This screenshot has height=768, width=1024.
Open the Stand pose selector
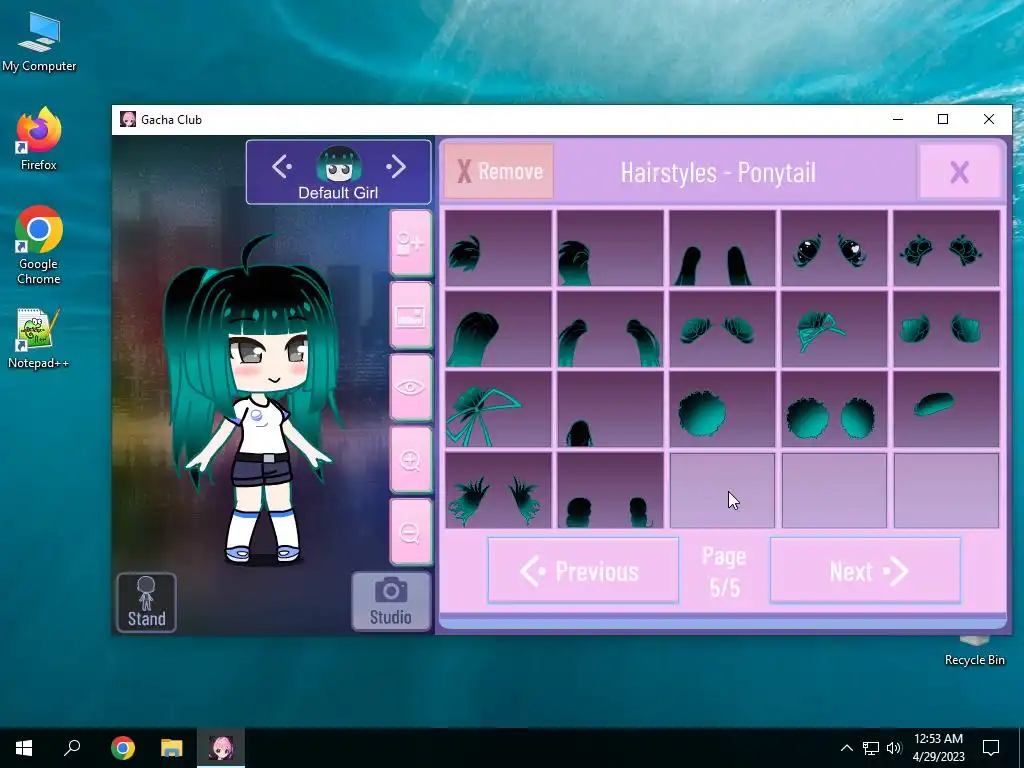(146, 603)
